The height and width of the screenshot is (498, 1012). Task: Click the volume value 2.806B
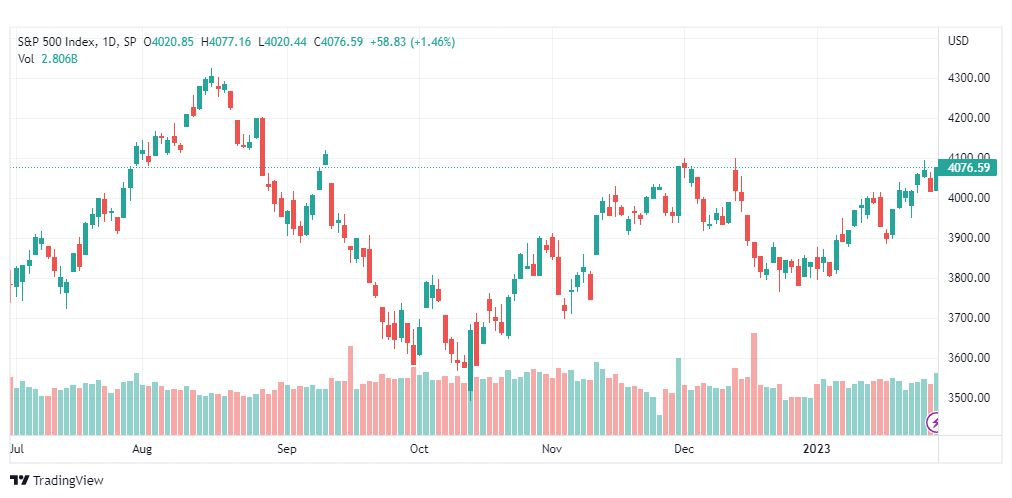[59, 59]
